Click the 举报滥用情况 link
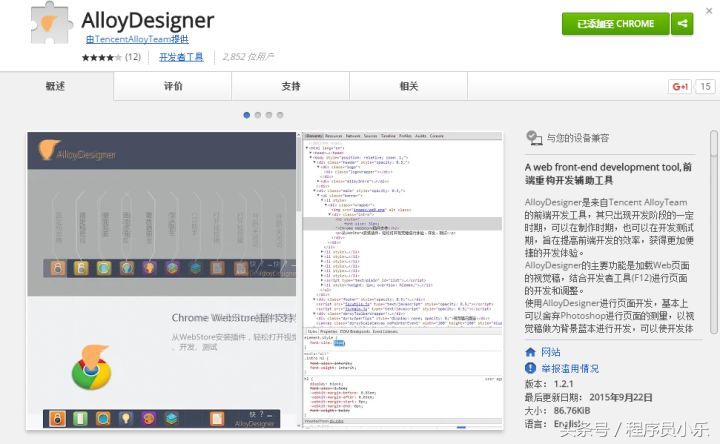The width and height of the screenshot is (720, 444). 570,368
